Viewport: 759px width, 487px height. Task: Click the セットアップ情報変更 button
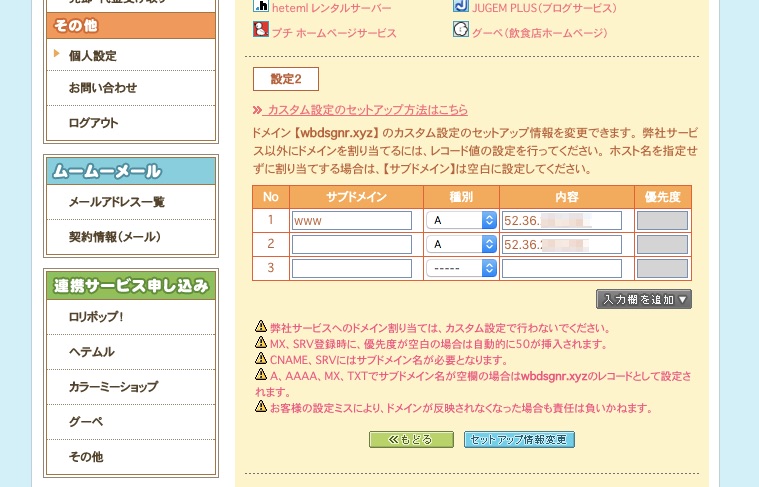(x=519, y=440)
